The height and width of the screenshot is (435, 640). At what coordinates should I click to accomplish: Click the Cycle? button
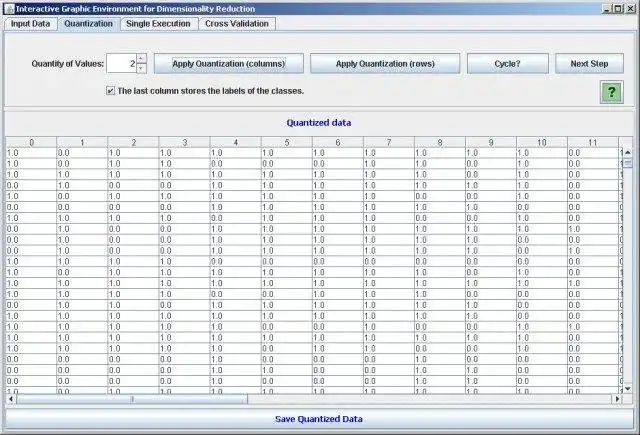pos(507,64)
